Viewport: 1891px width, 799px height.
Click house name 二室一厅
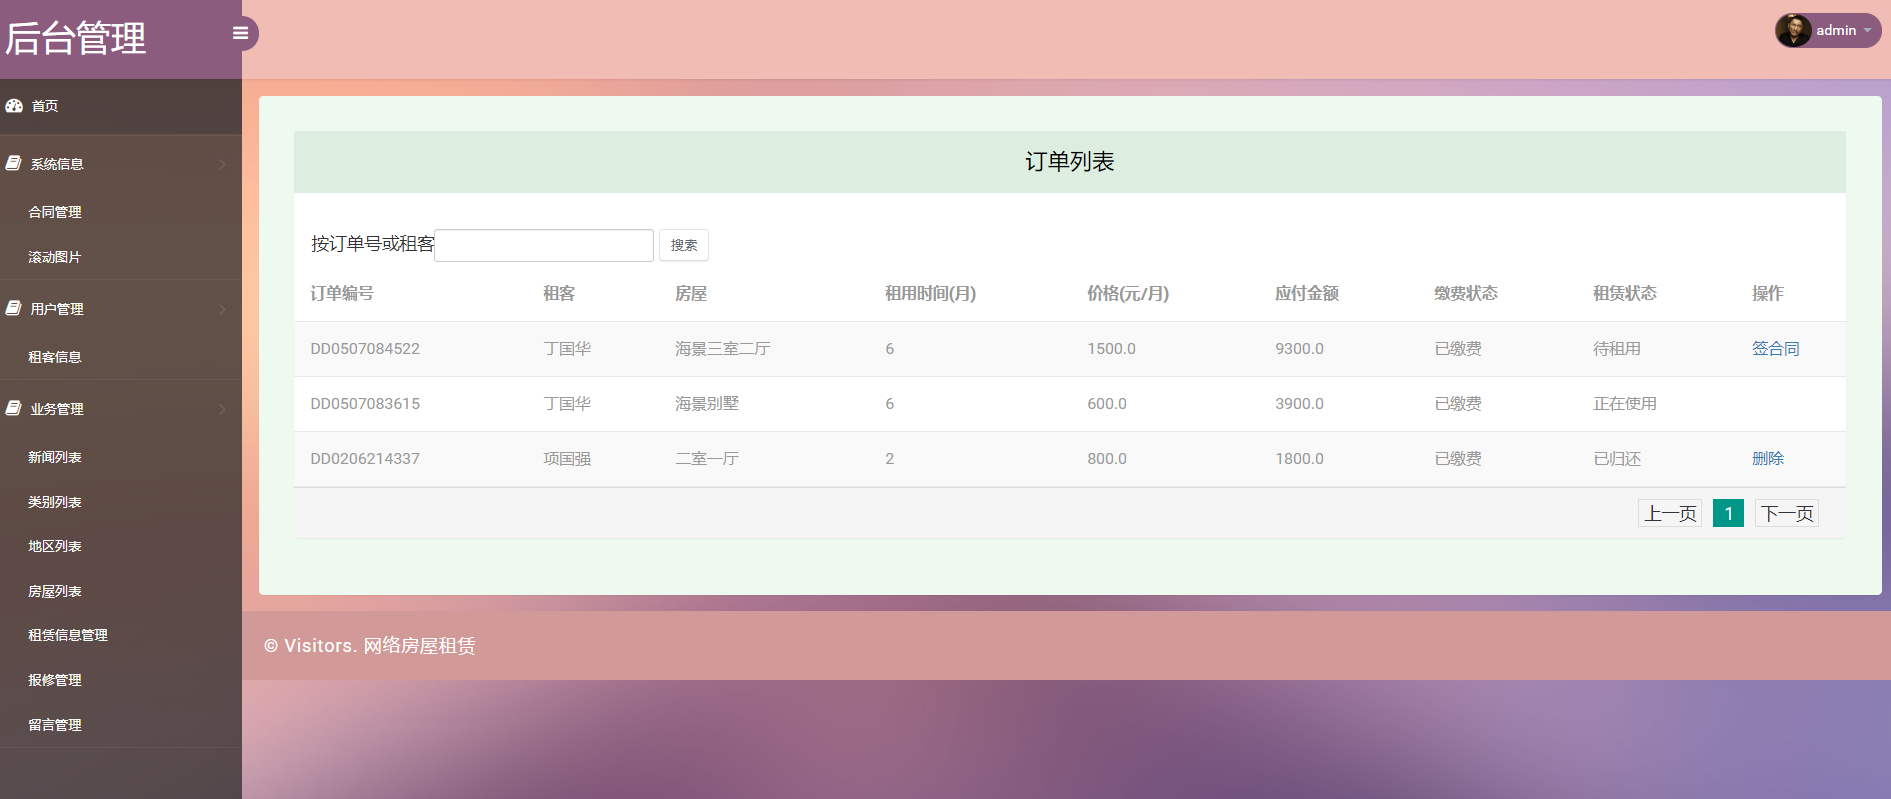[707, 459]
